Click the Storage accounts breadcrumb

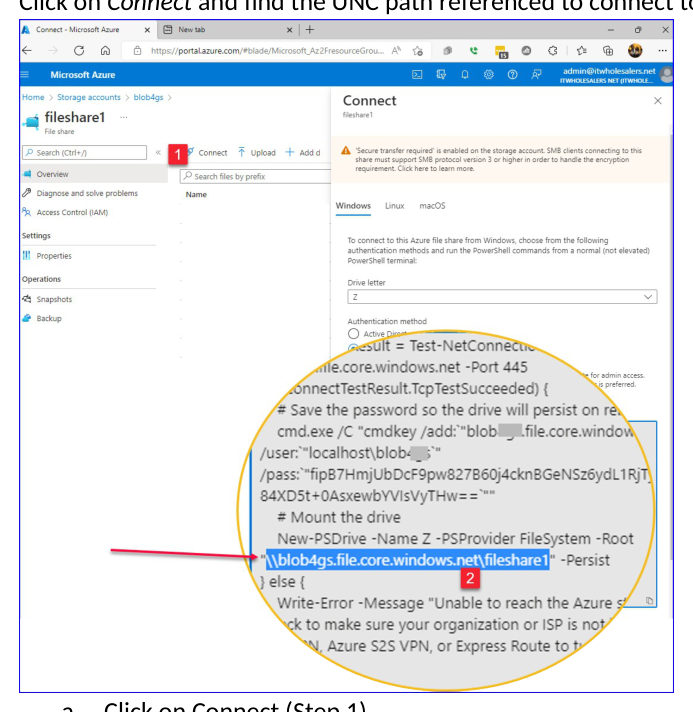point(89,97)
